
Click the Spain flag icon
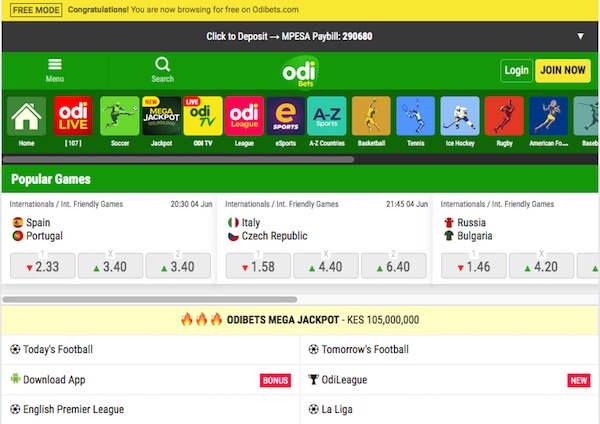pyautogui.click(x=18, y=222)
